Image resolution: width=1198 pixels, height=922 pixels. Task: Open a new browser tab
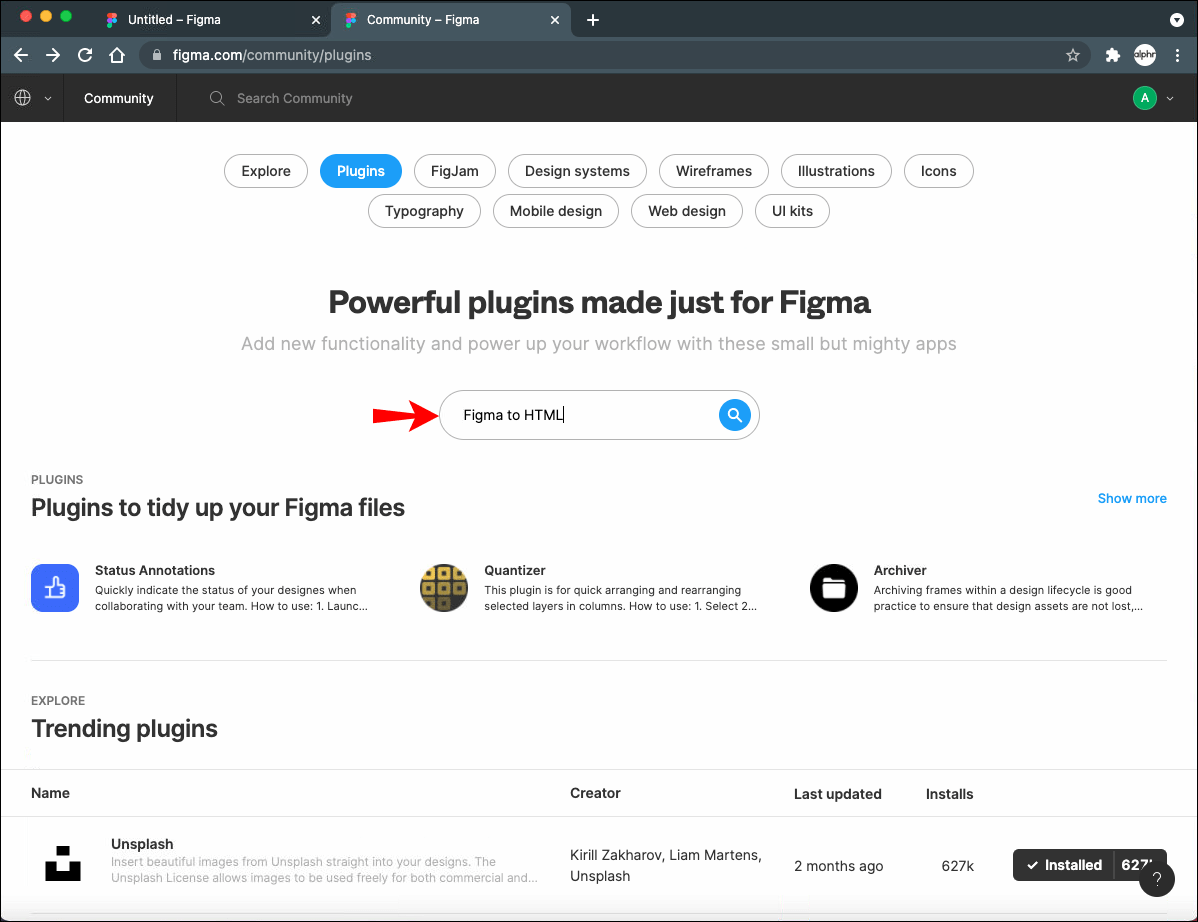(x=592, y=19)
